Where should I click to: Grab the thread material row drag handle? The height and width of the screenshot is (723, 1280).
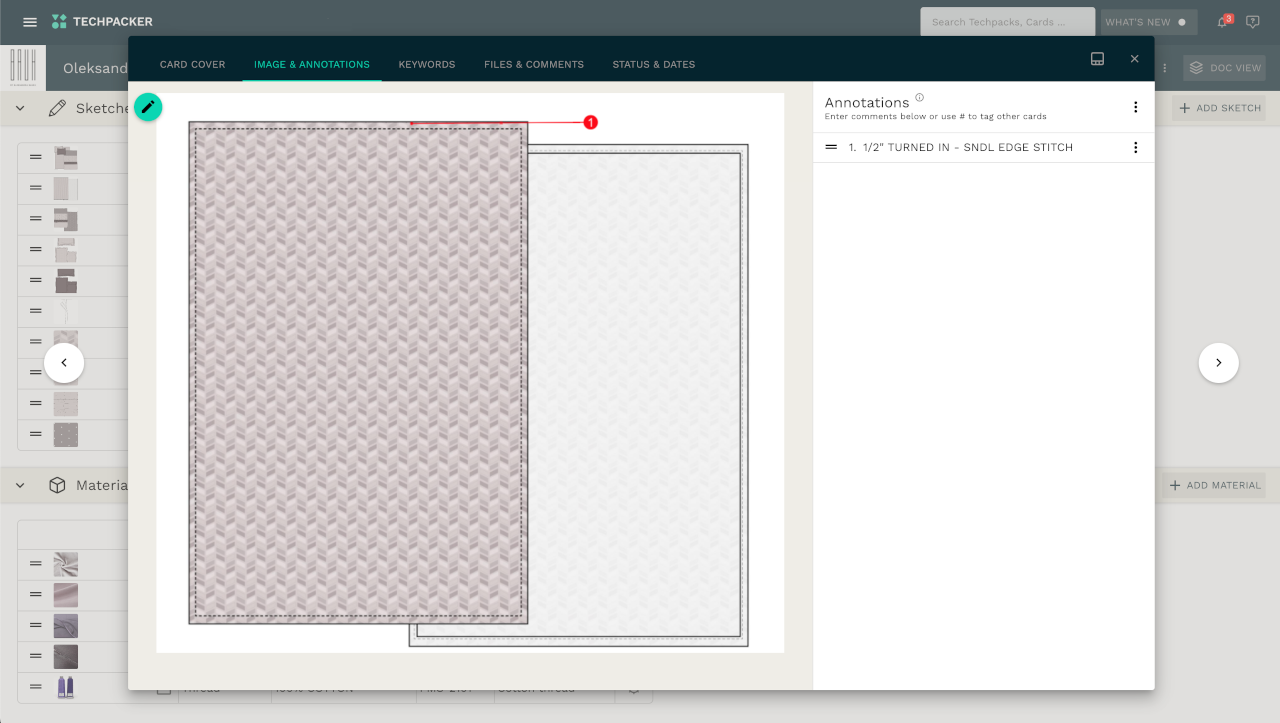(36, 687)
